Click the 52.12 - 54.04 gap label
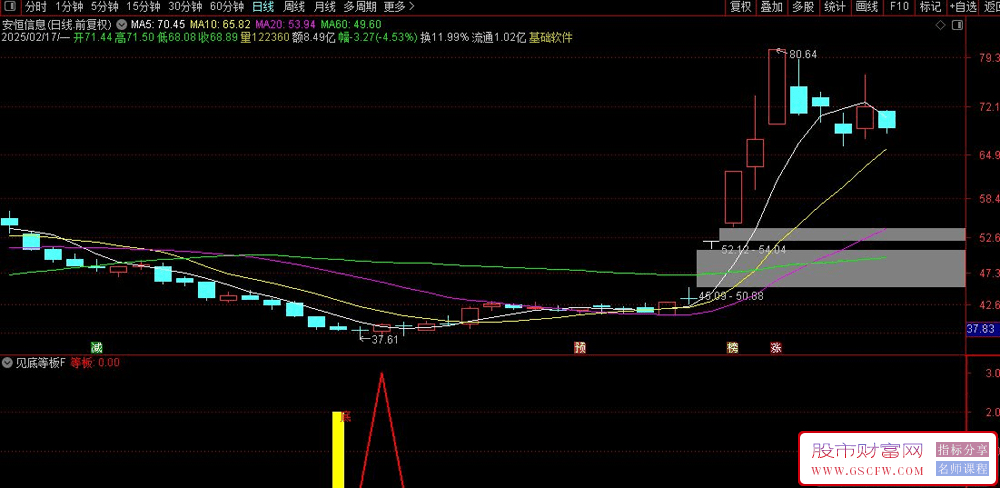The image size is (1000, 488). 753,250
